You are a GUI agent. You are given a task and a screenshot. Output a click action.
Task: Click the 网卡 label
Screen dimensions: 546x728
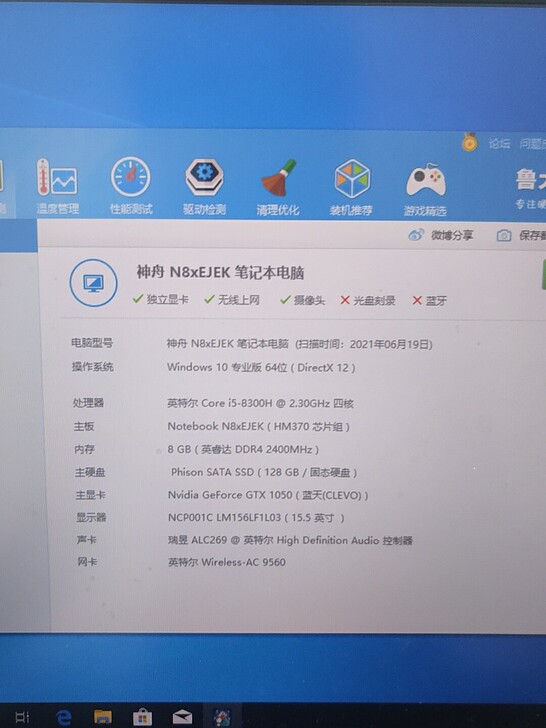pyautogui.click(x=87, y=562)
